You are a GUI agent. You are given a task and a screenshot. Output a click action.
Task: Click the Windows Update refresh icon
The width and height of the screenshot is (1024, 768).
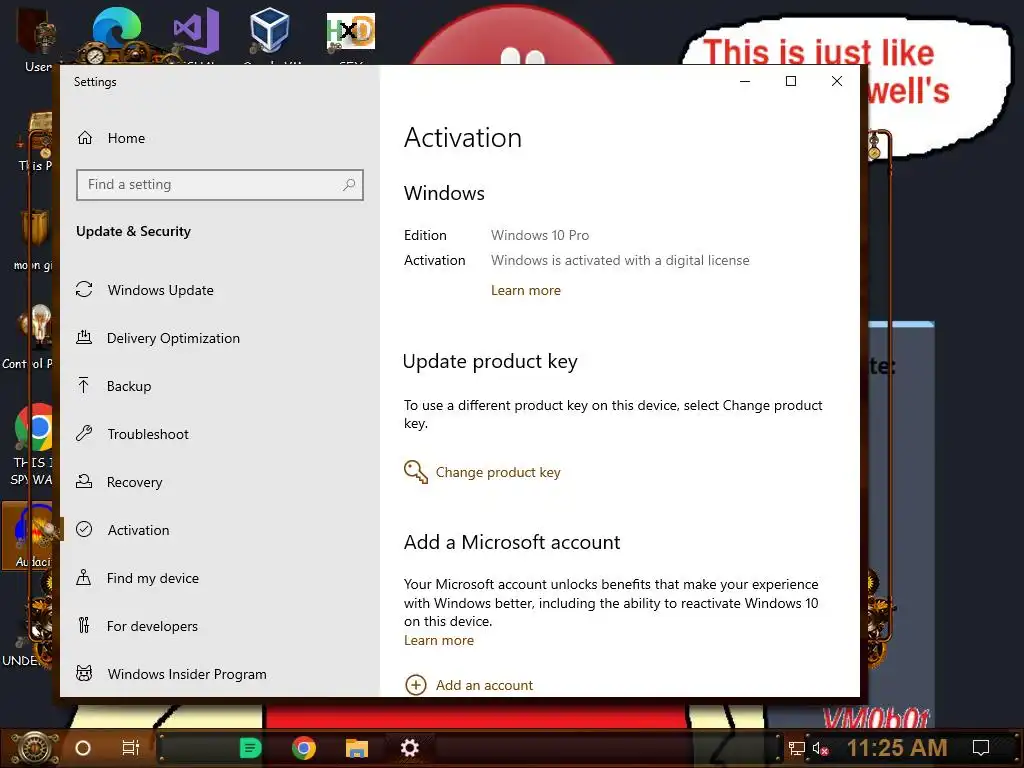[x=84, y=289]
